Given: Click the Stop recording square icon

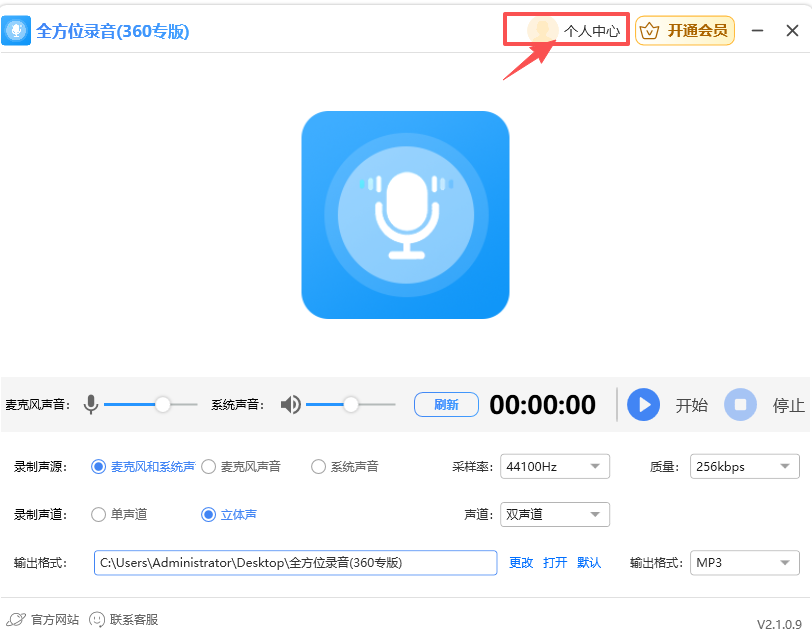Looking at the screenshot, I should 740,405.
